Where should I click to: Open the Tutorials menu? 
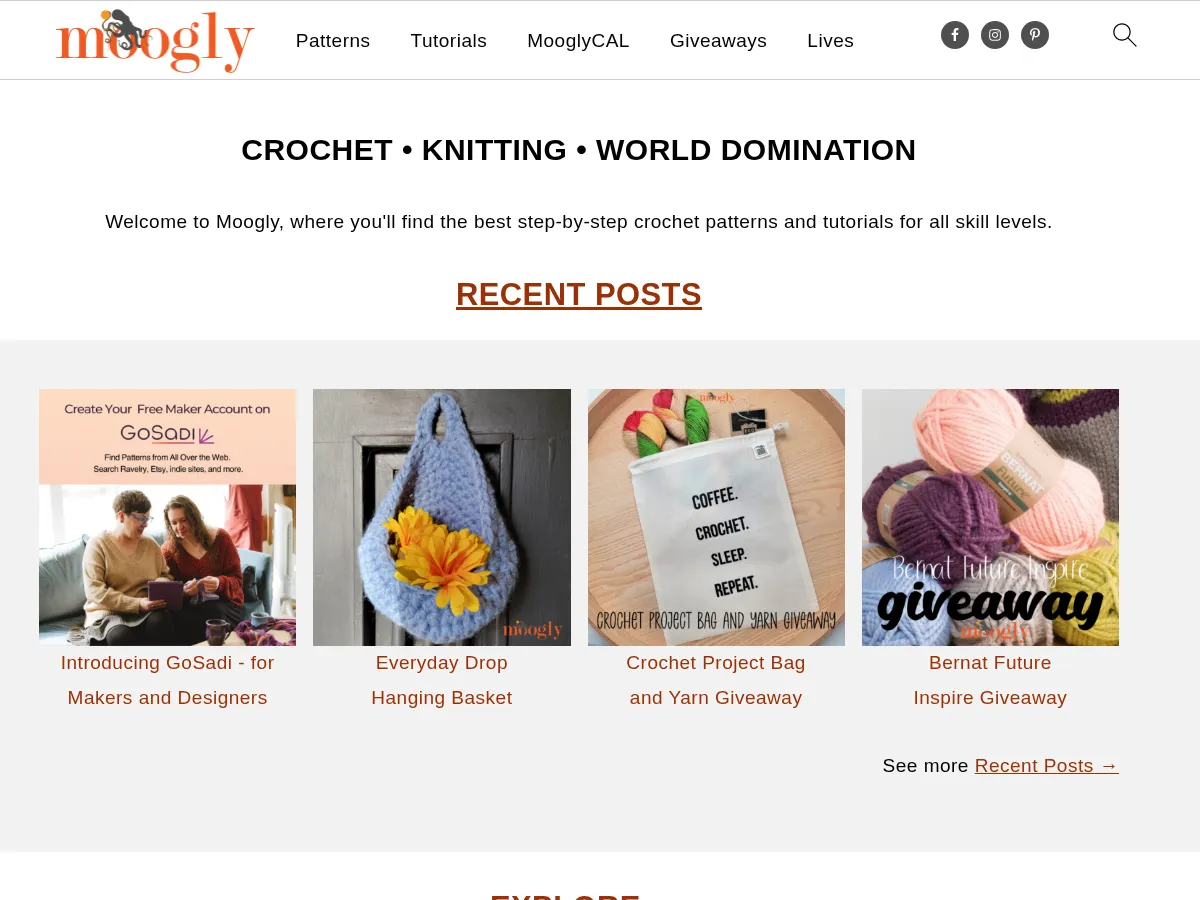[448, 41]
